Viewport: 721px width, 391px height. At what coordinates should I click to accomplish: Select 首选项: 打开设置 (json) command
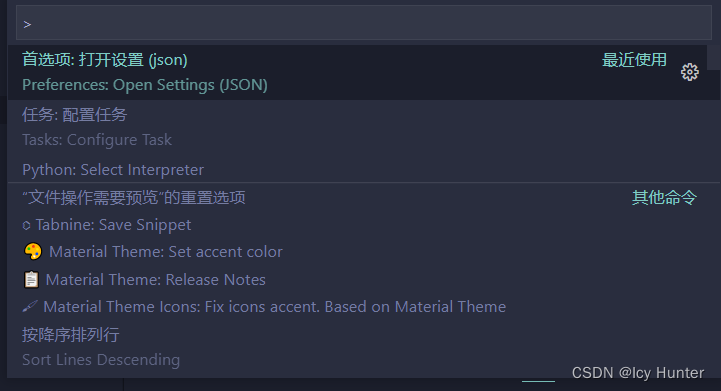[x=105, y=60]
